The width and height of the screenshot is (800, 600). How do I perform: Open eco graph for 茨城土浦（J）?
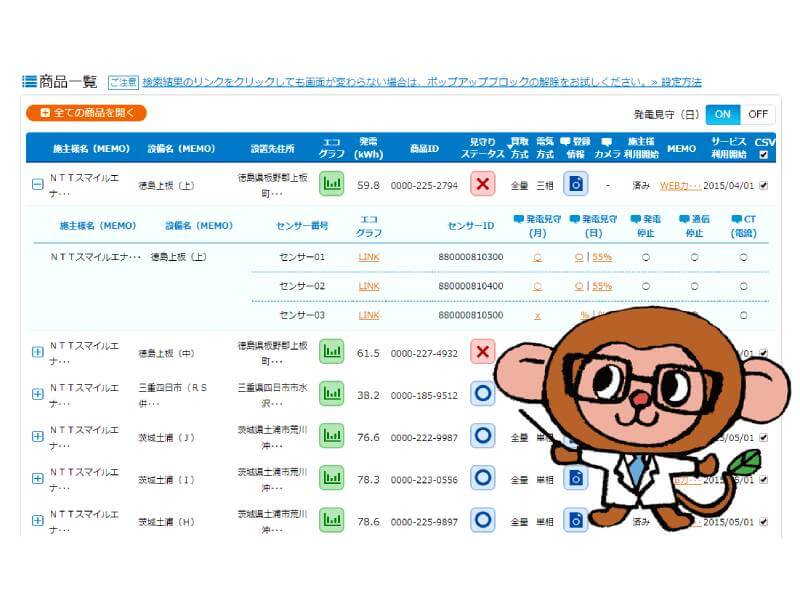(331, 436)
